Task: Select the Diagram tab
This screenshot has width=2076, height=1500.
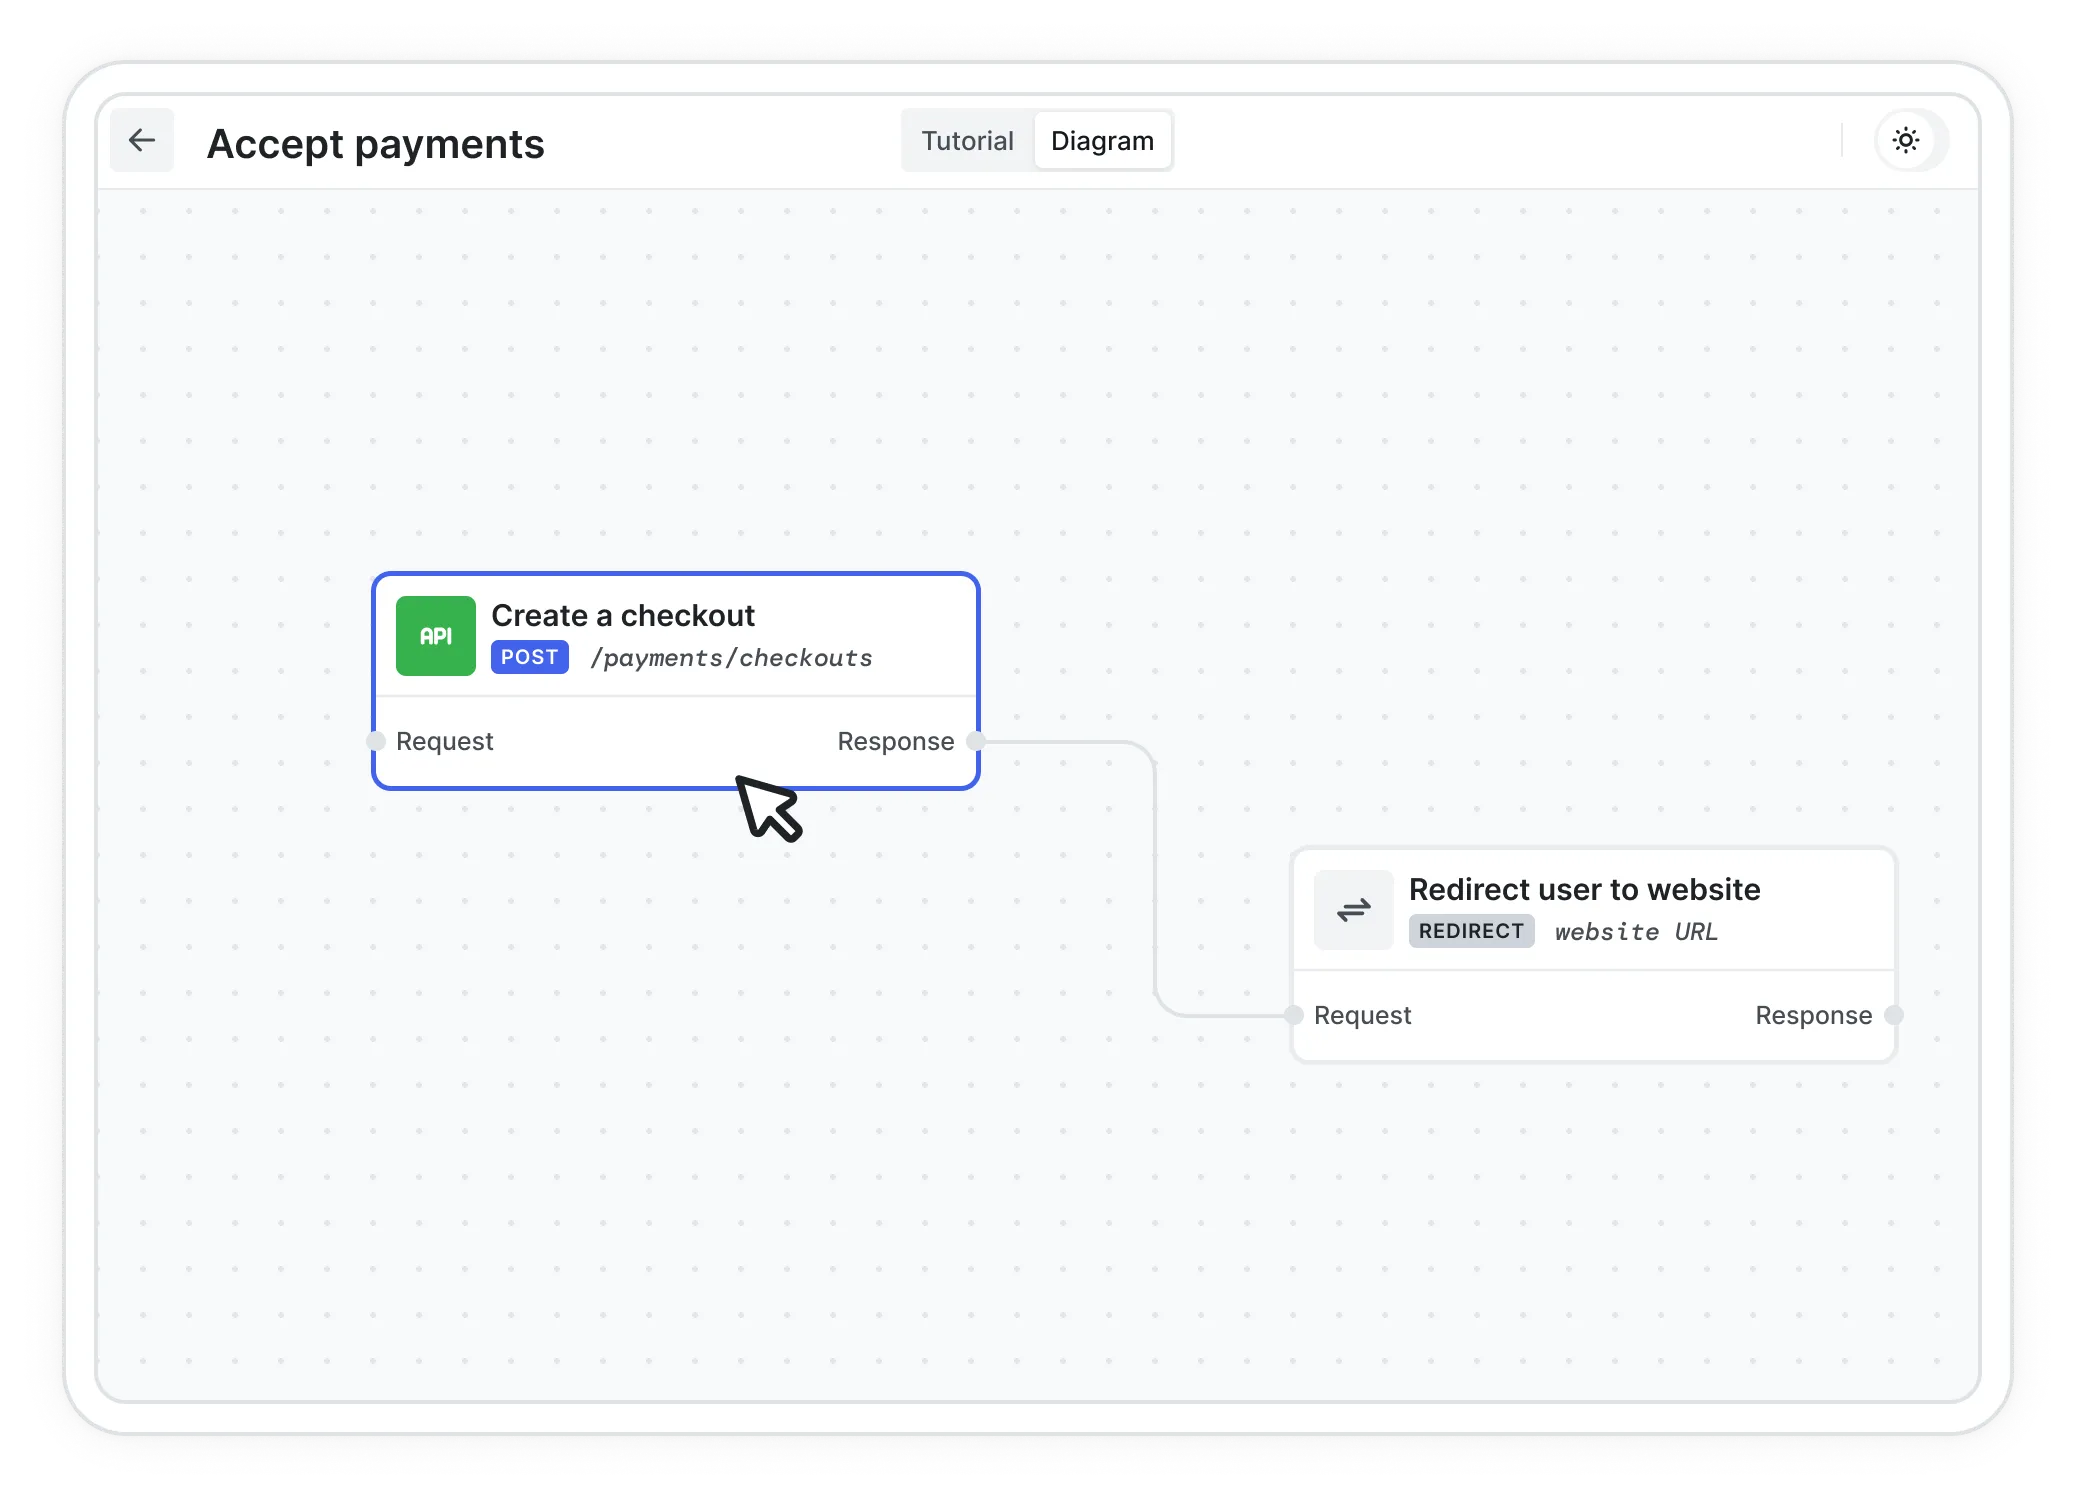Action: tap(1102, 141)
